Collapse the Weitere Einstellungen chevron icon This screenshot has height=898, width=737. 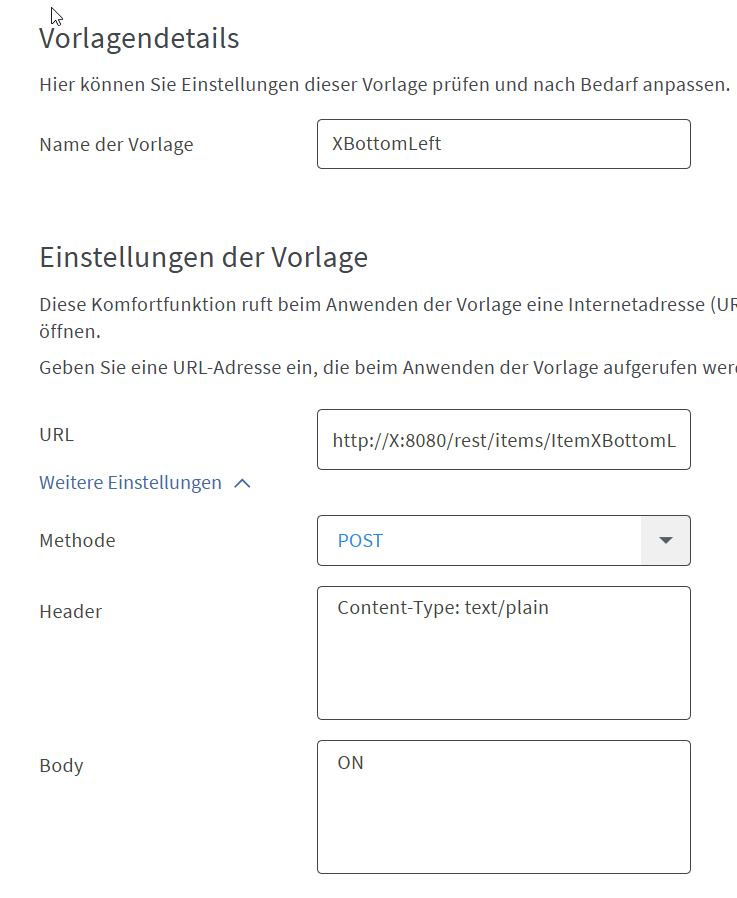click(x=241, y=483)
